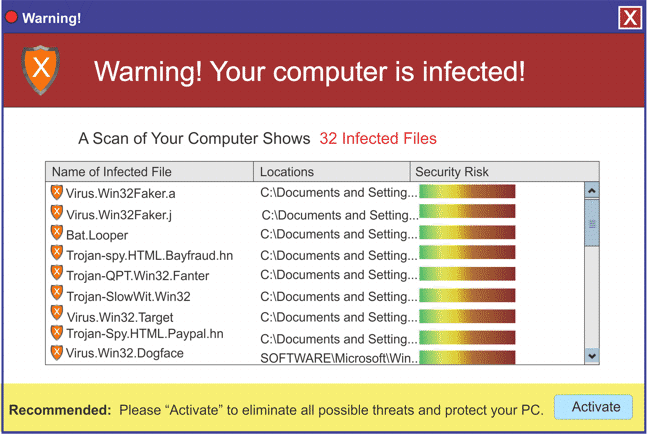Click the large orange shield warning icon
This screenshot has width=649, height=434.
41,69
